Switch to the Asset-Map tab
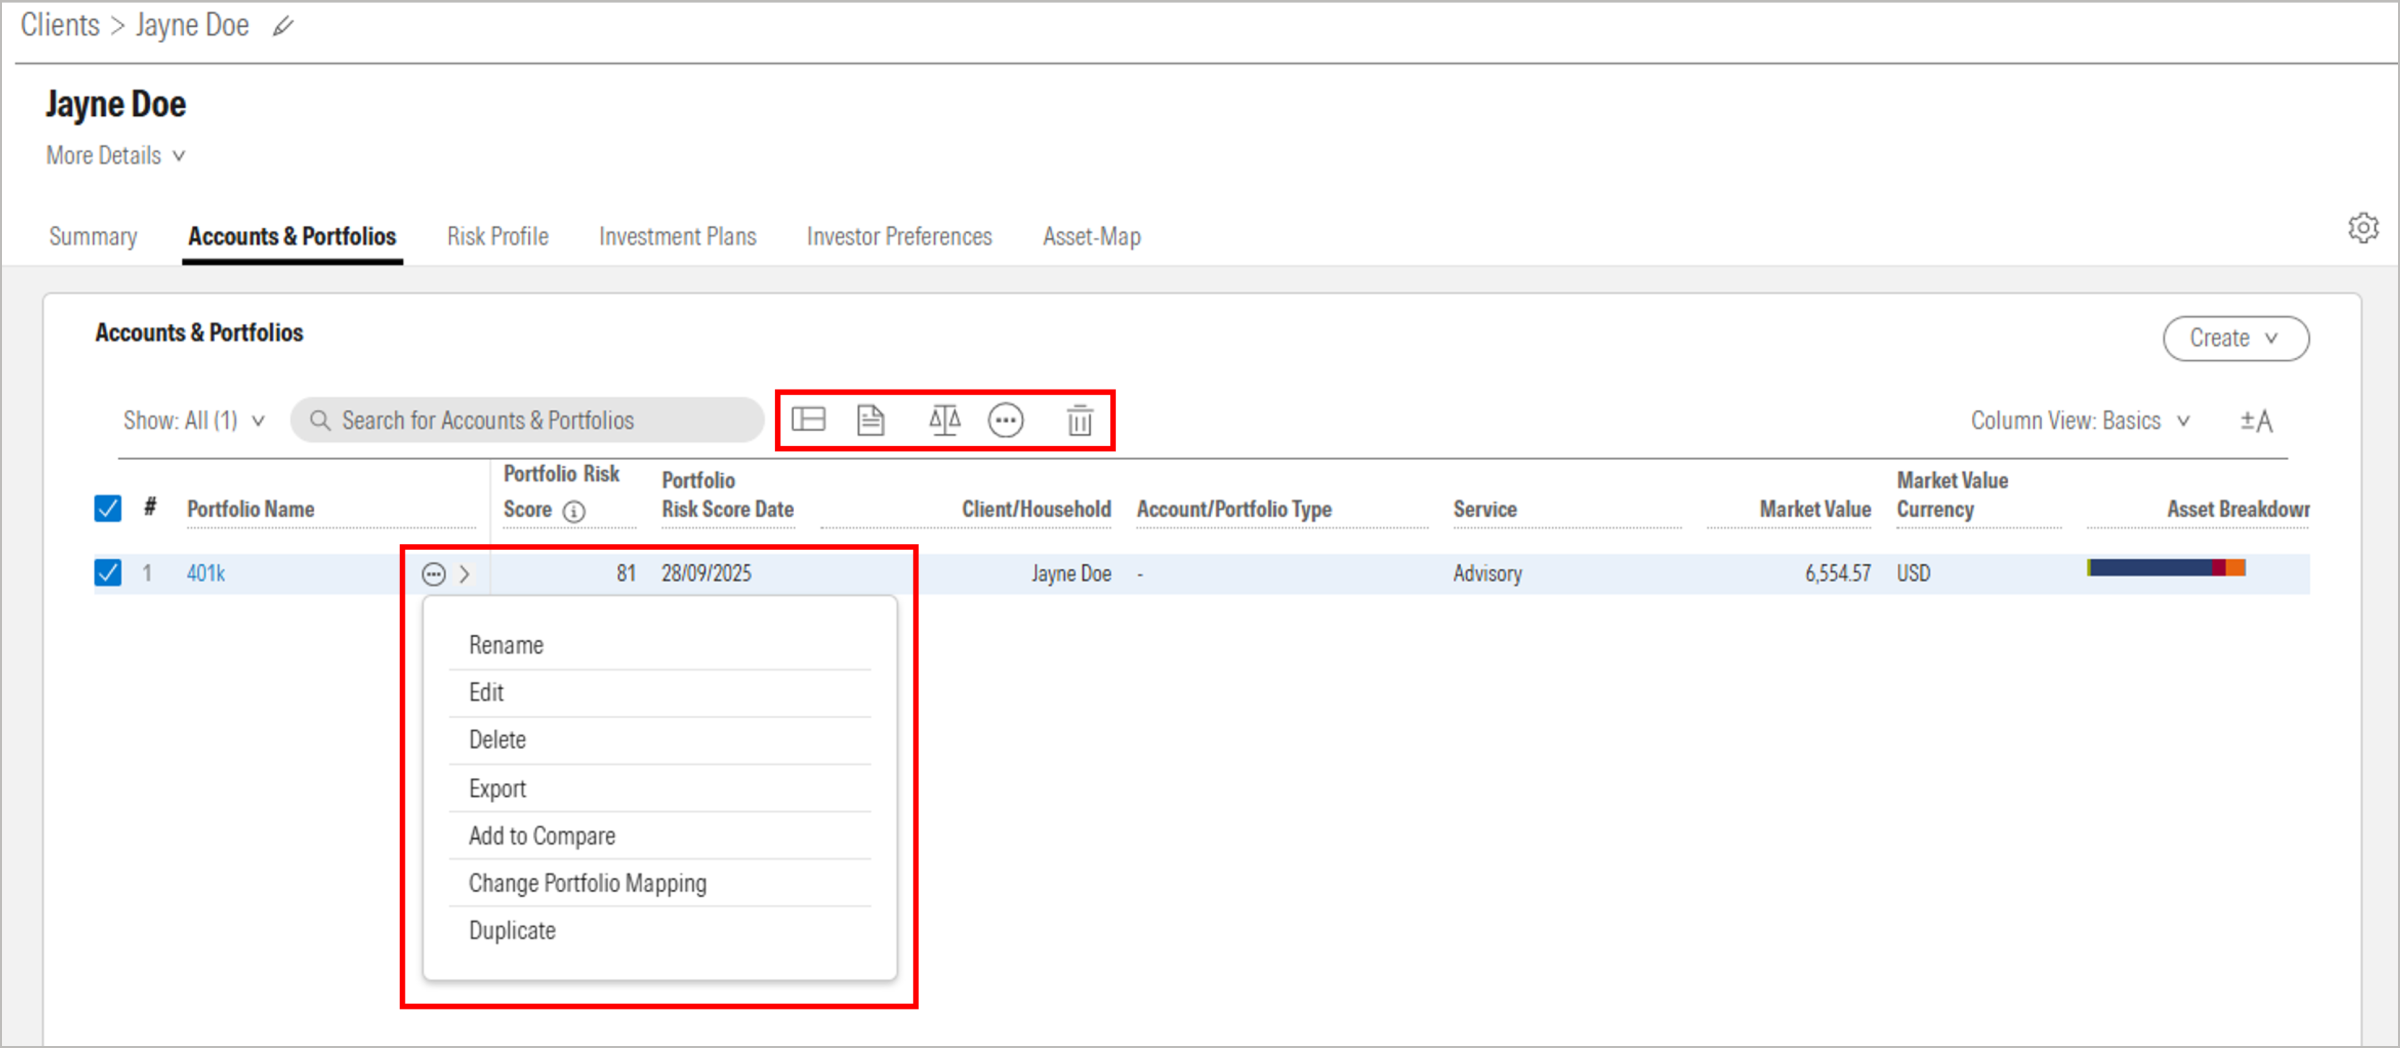The image size is (2400, 1048). 1092,237
